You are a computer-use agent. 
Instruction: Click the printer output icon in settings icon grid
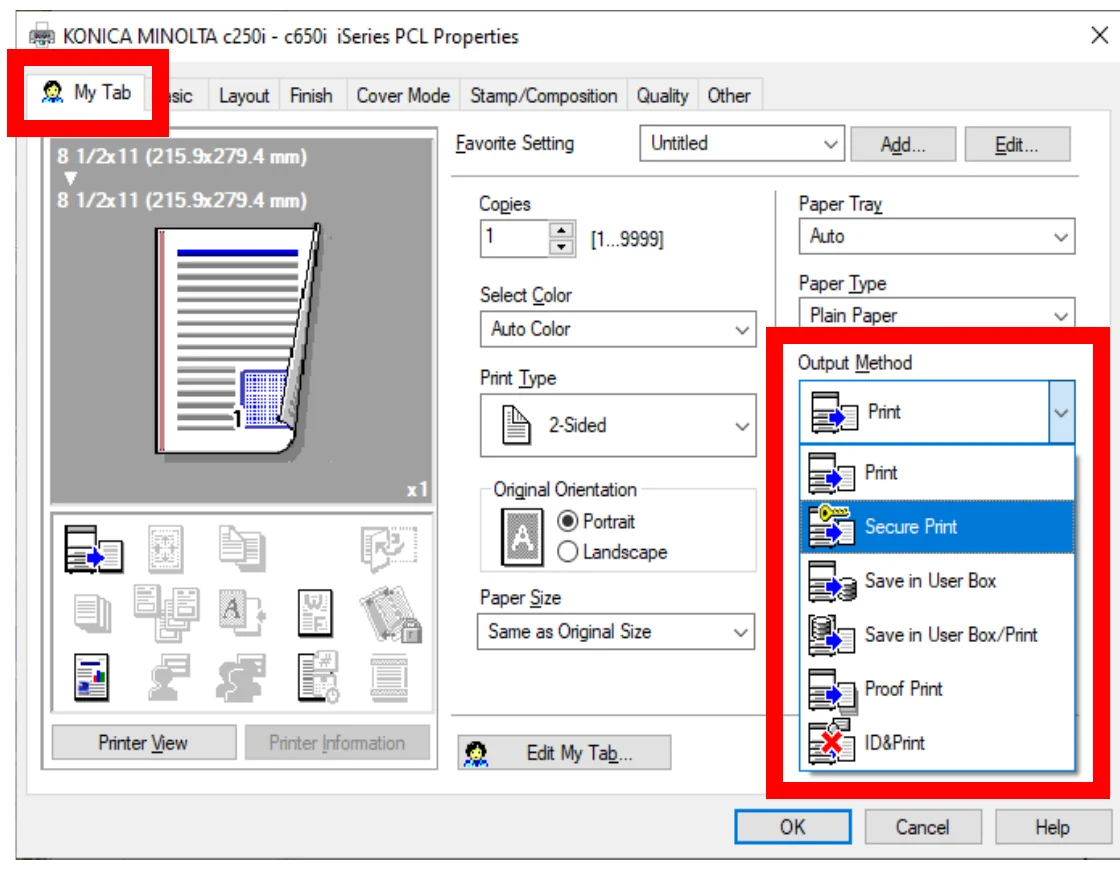[94, 549]
